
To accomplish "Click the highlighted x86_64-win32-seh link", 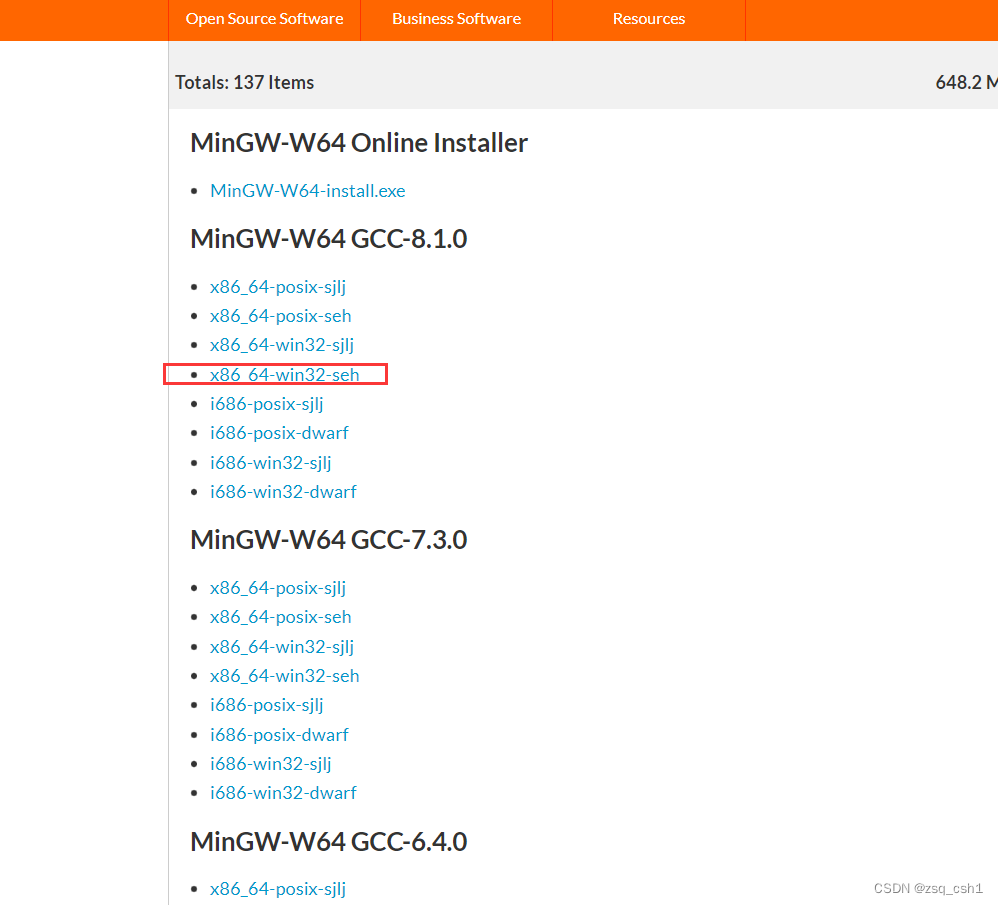I will 284,374.
